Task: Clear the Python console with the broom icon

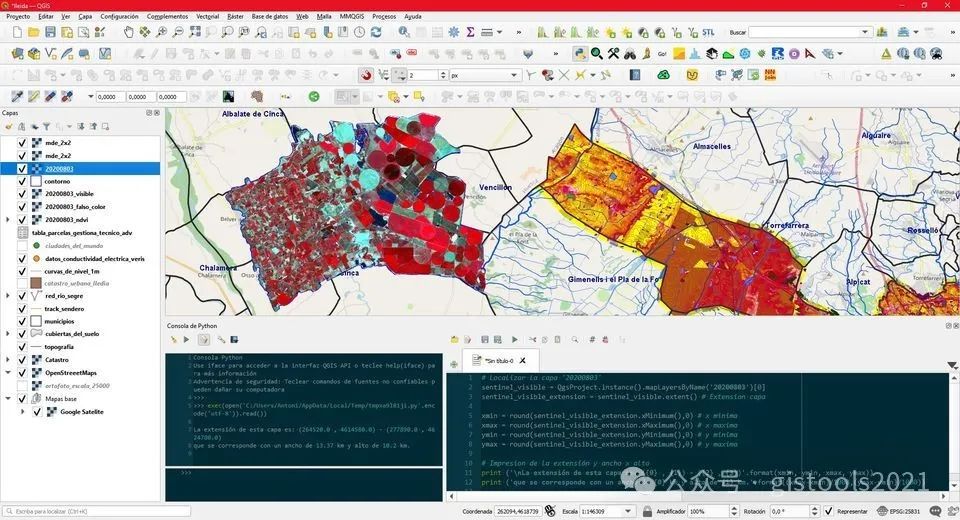Action: point(173,339)
